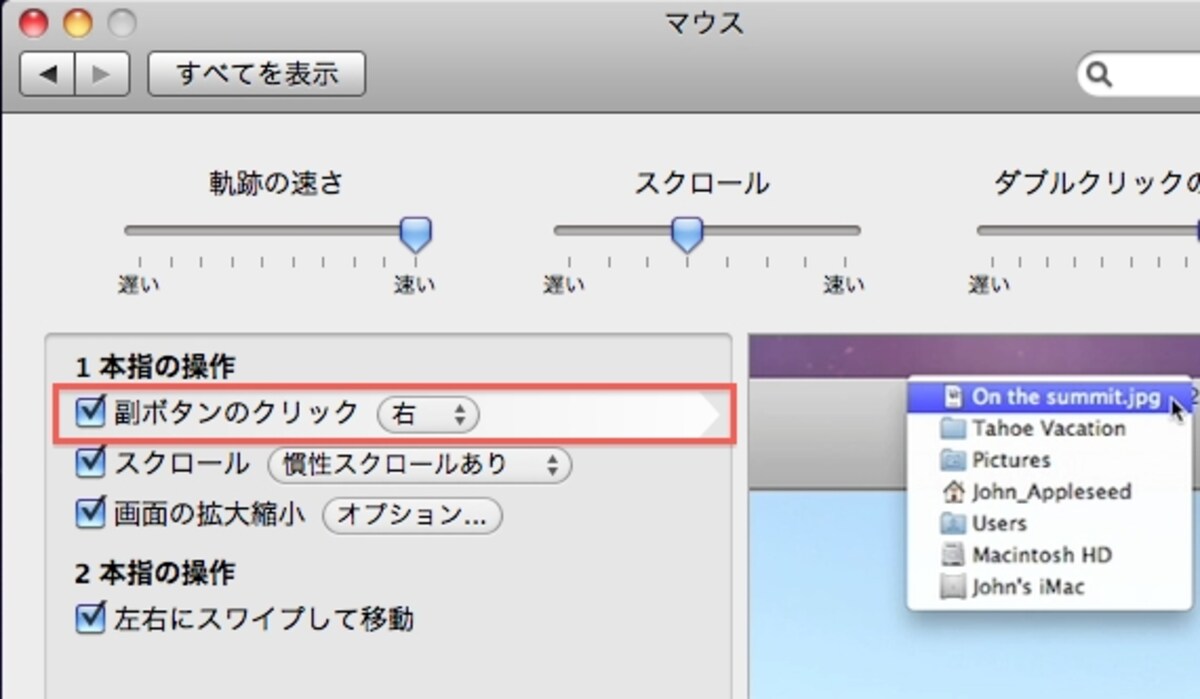The height and width of the screenshot is (699, 1200).
Task: Click the オプション... button
Action: 412,516
